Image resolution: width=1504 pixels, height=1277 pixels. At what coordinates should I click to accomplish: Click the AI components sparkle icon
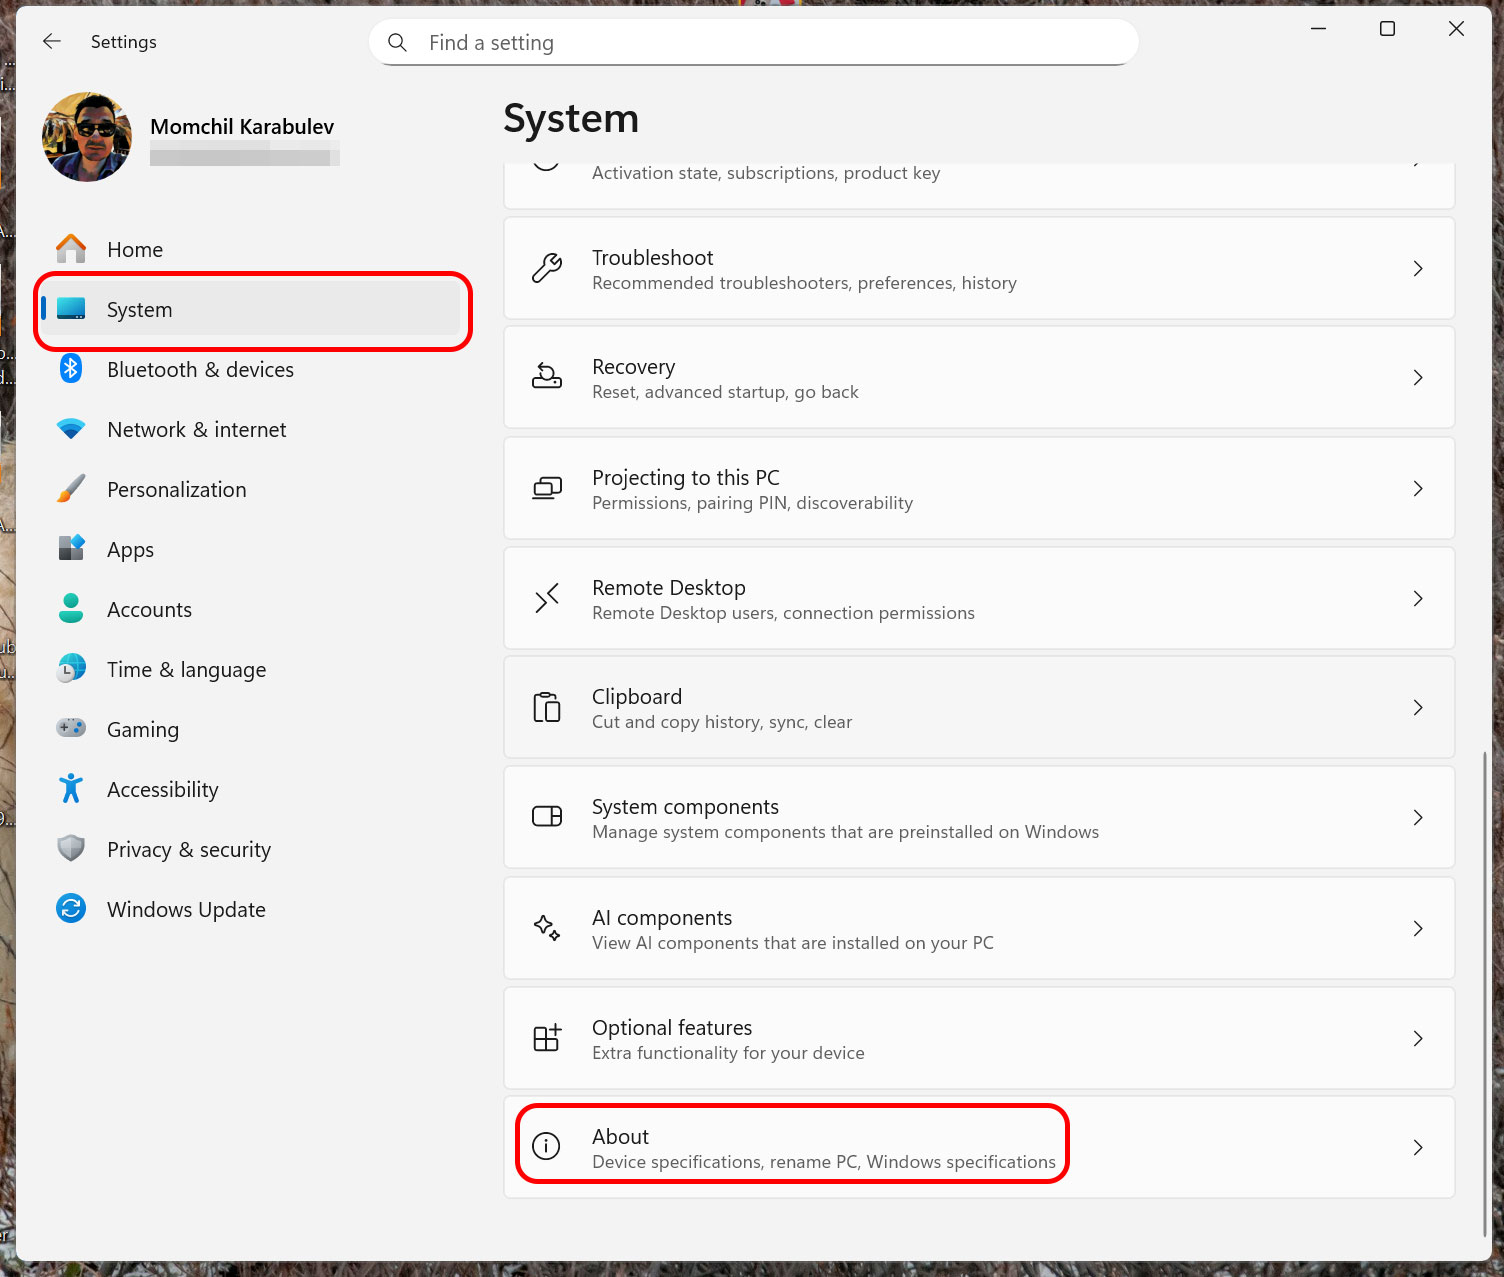pyautogui.click(x=547, y=928)
